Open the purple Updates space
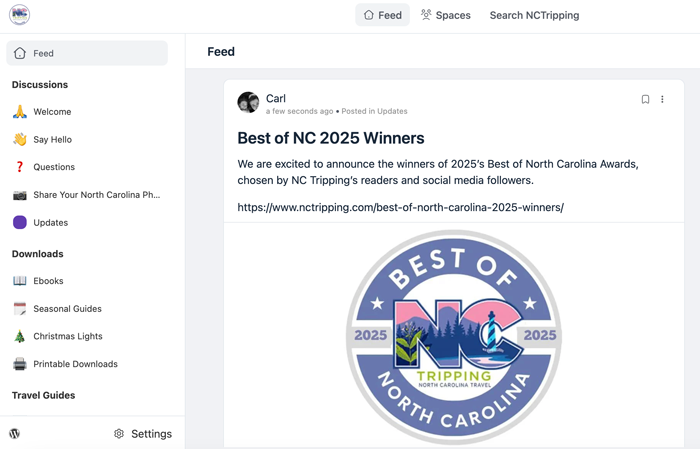Viewport: 700px width, 449px height. (x=50, y=222)
